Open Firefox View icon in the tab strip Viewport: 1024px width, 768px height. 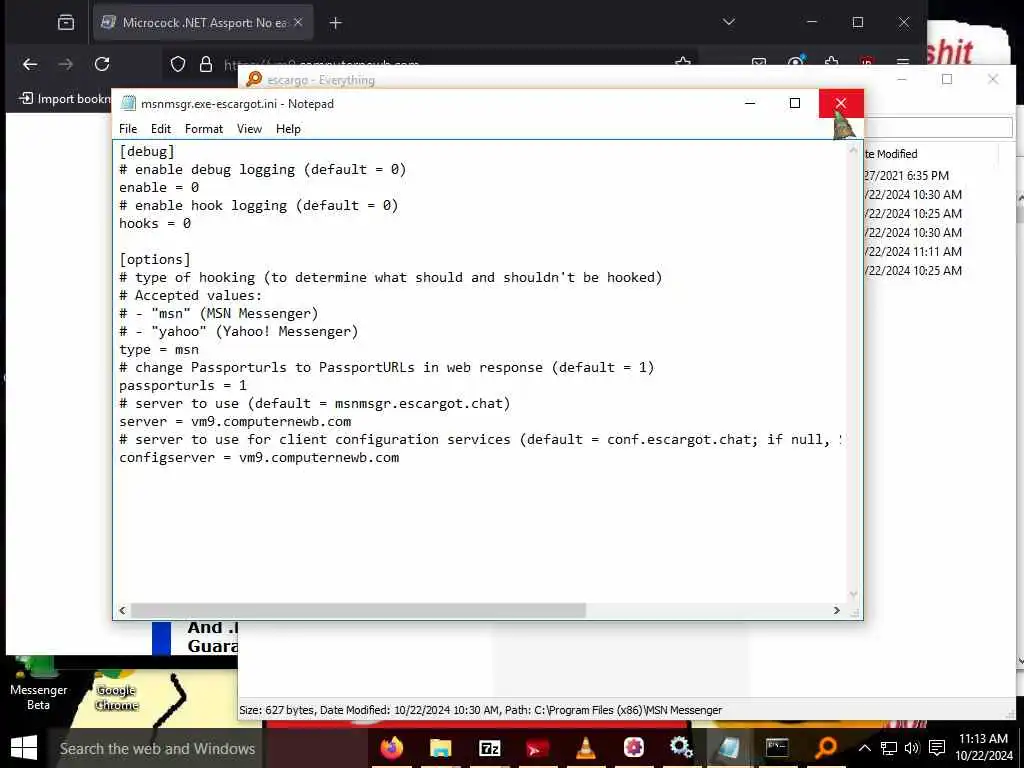click(66, 23)
